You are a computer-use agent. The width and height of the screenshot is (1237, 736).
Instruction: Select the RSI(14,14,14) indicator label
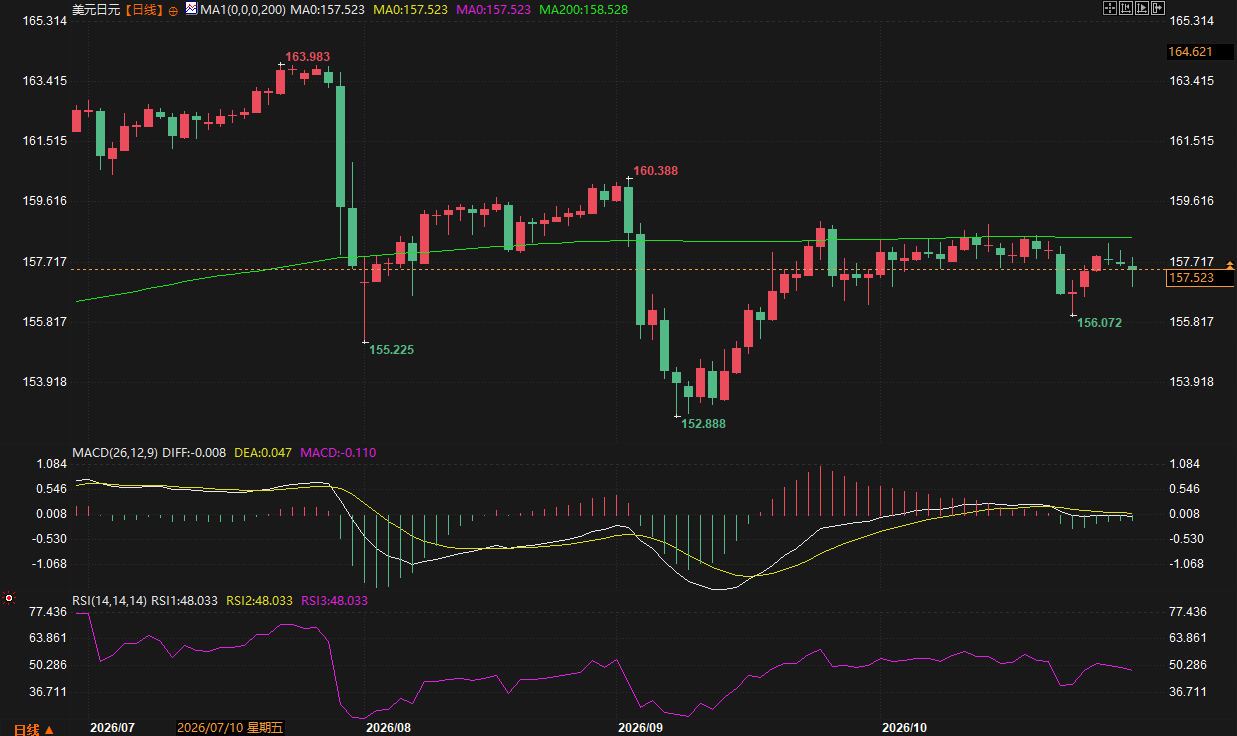coord(110,601)
